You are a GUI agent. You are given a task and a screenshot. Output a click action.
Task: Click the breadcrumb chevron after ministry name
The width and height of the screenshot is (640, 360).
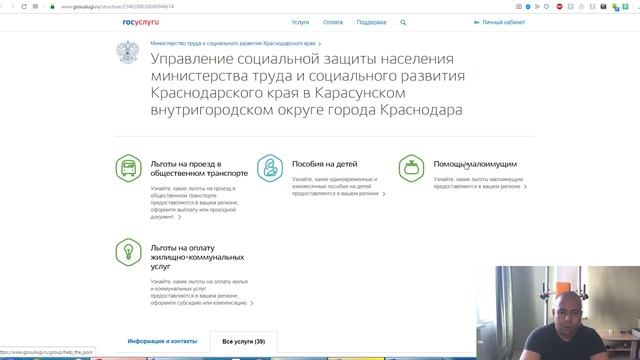click(320, 44)
